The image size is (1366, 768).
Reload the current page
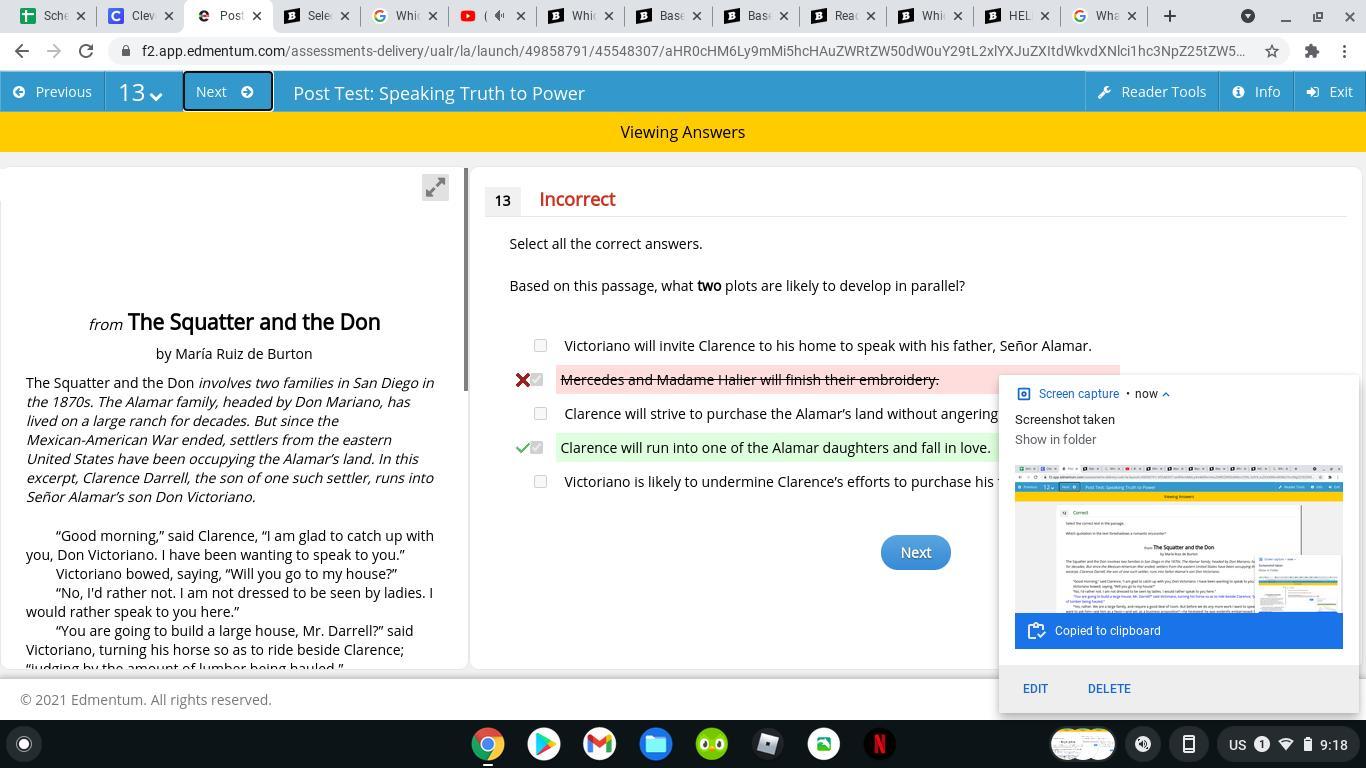86,51
